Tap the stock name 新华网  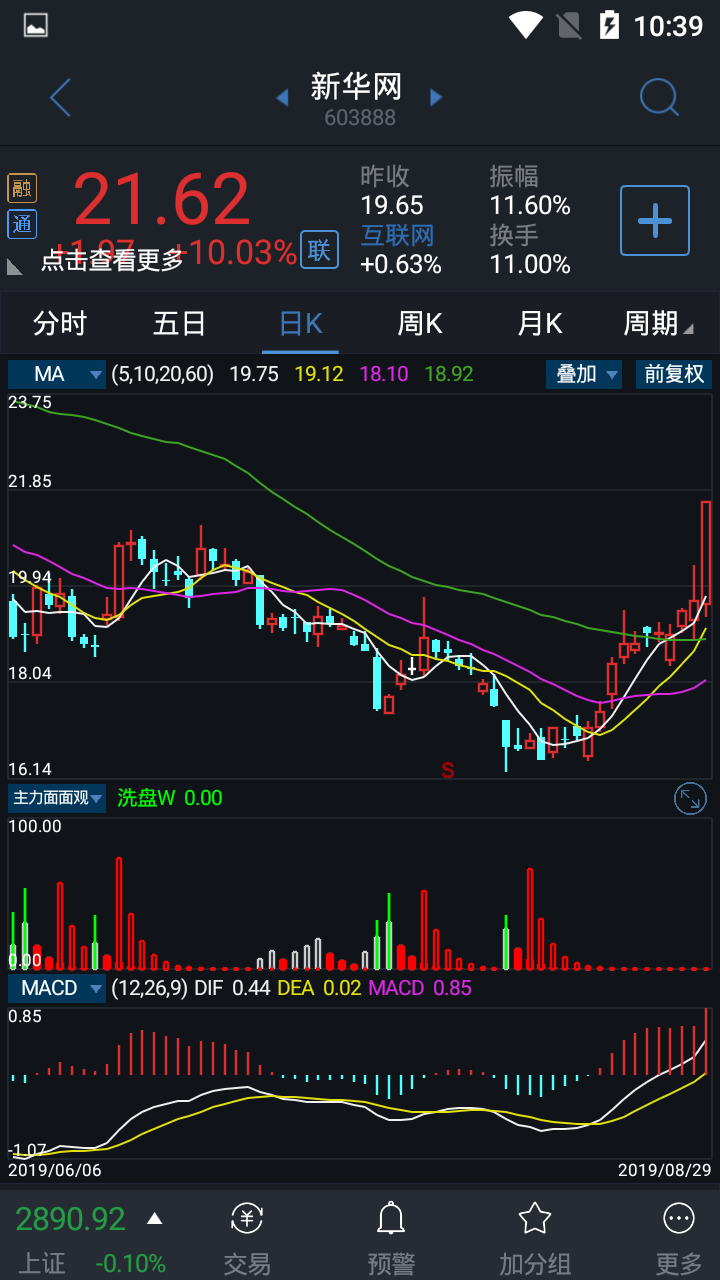click(x=357, y=87)
